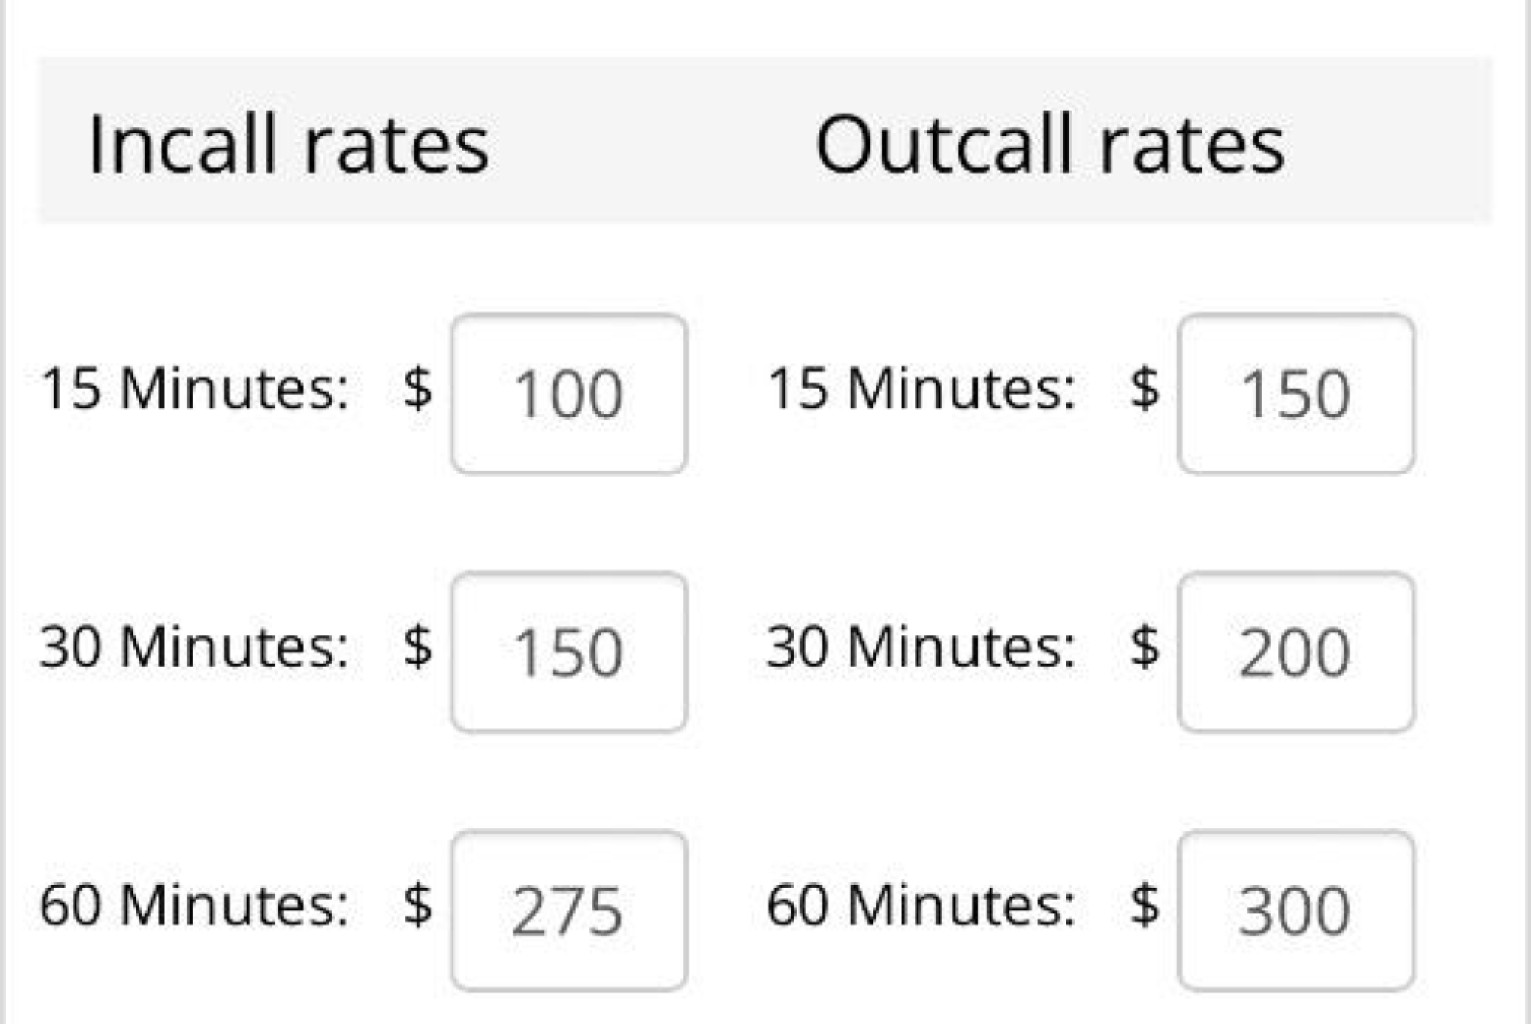Click the Incall "15 Minutes:" label

point(195,388)
